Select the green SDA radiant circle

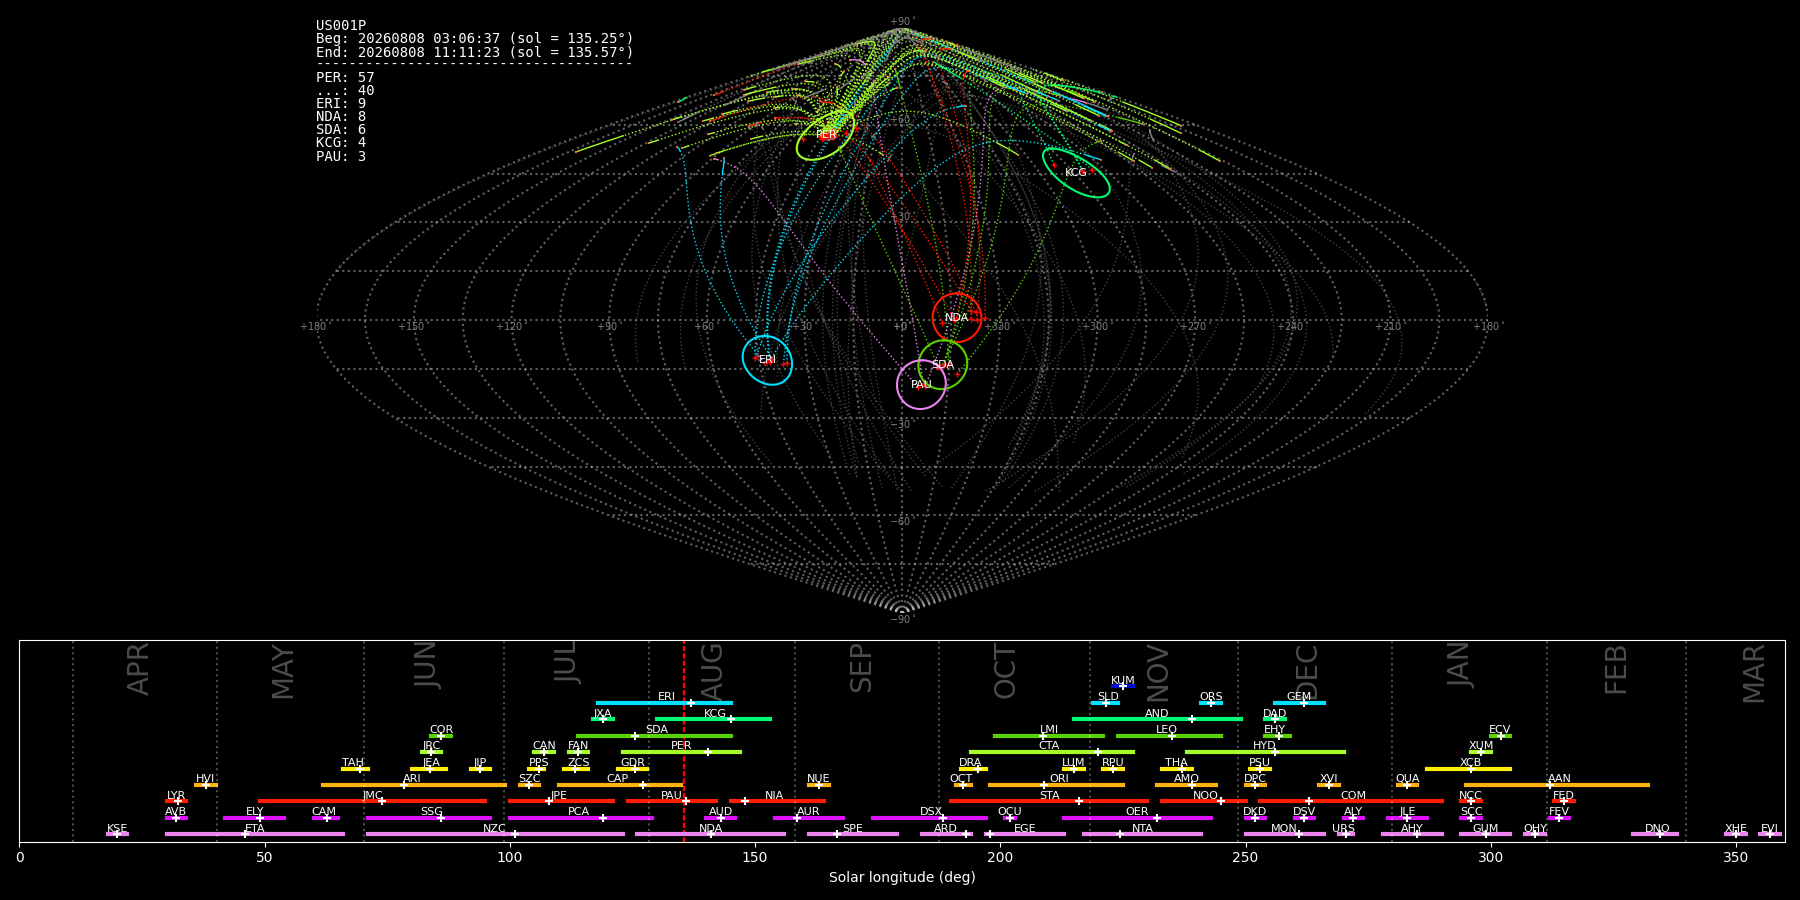[x=943, y=365]
